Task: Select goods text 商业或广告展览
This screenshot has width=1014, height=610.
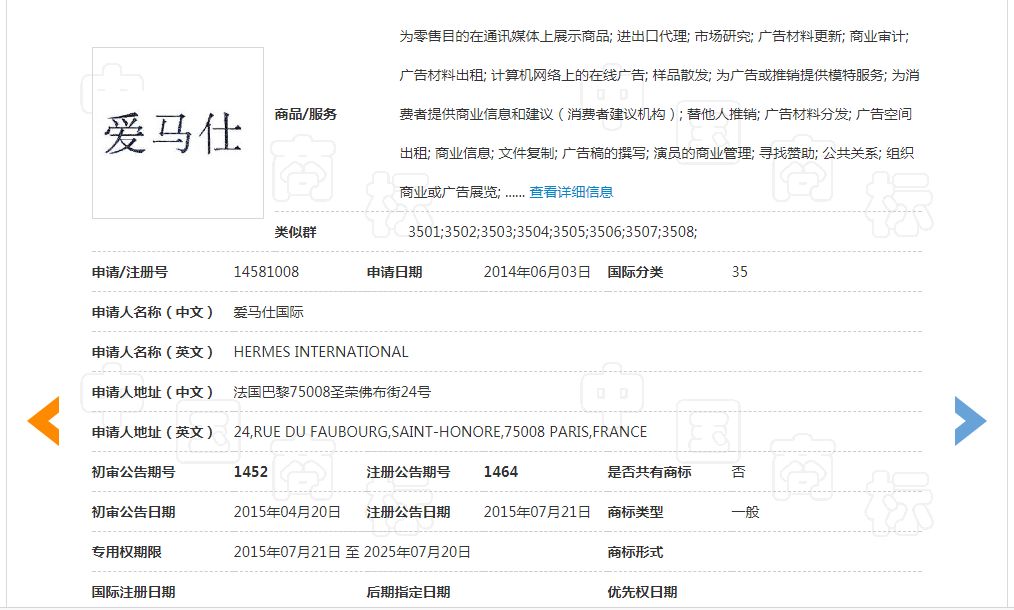Action: tap(449, 192)
